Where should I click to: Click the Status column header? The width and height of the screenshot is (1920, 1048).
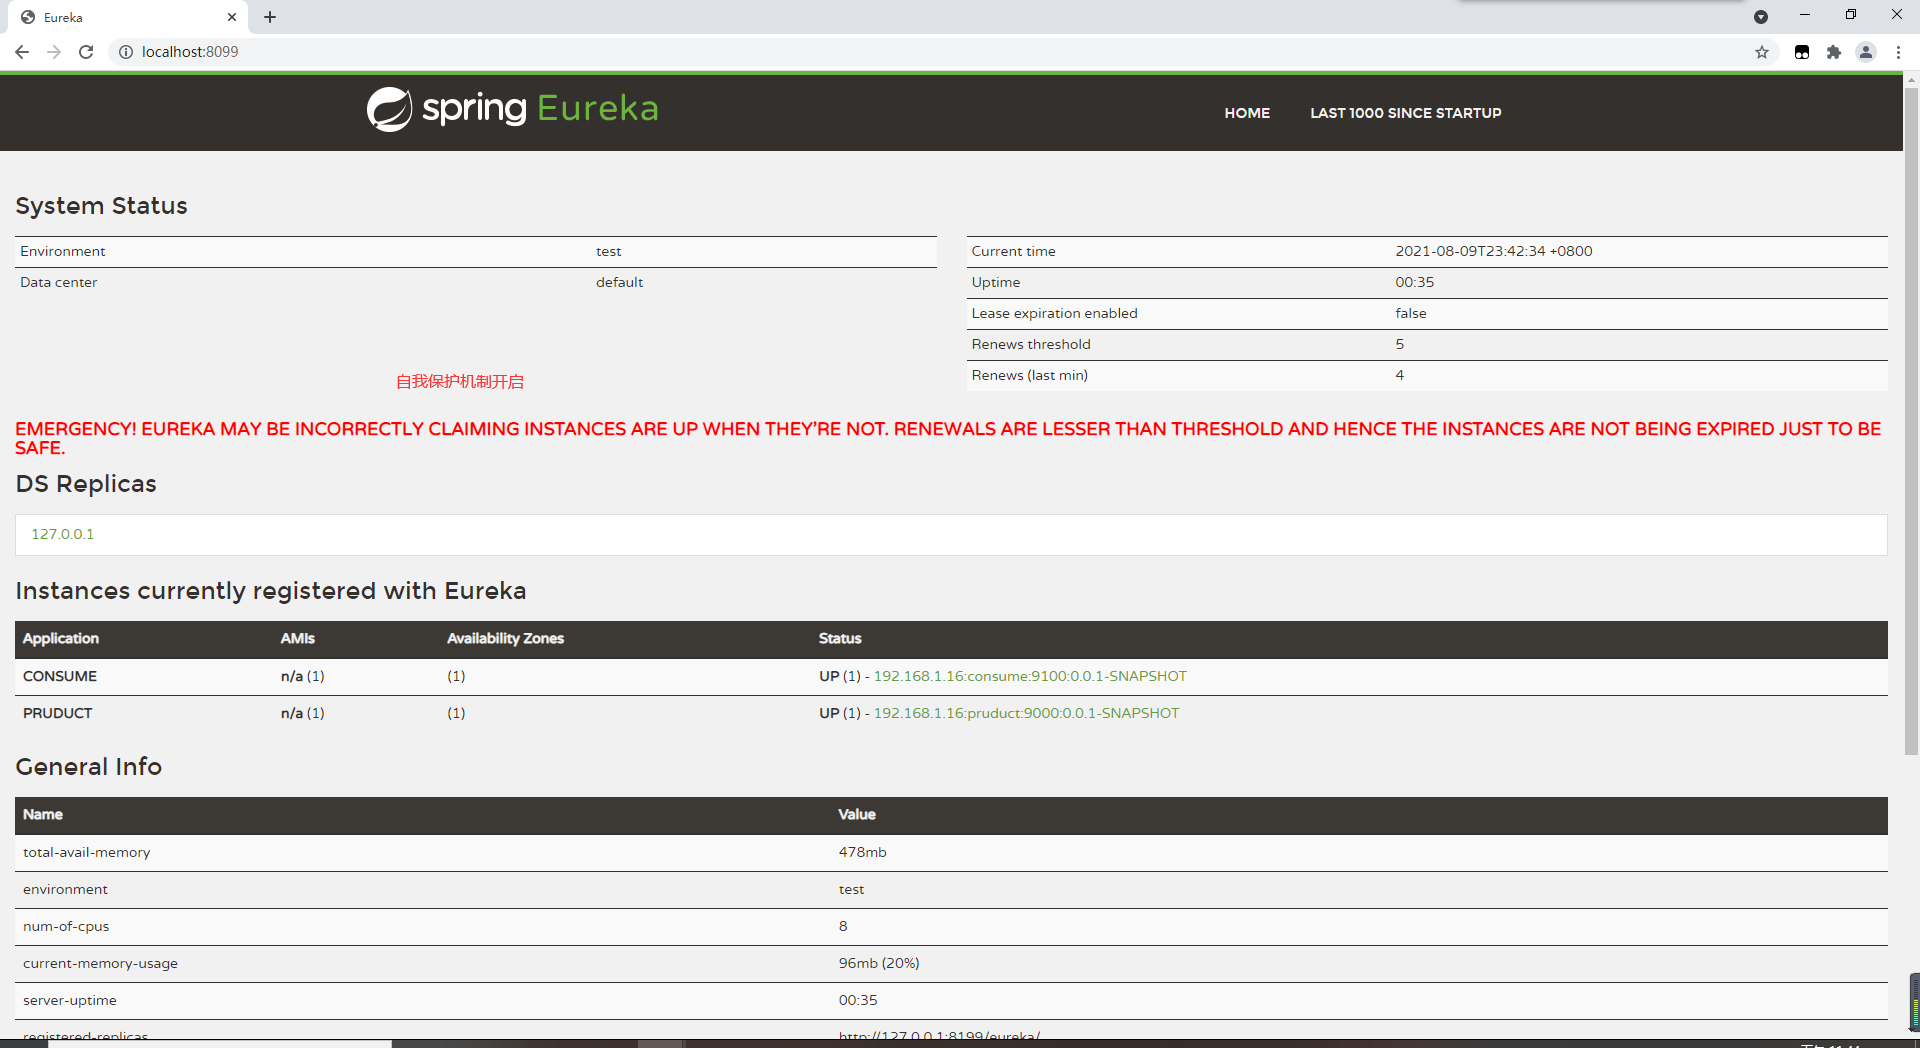pos(840,638)
